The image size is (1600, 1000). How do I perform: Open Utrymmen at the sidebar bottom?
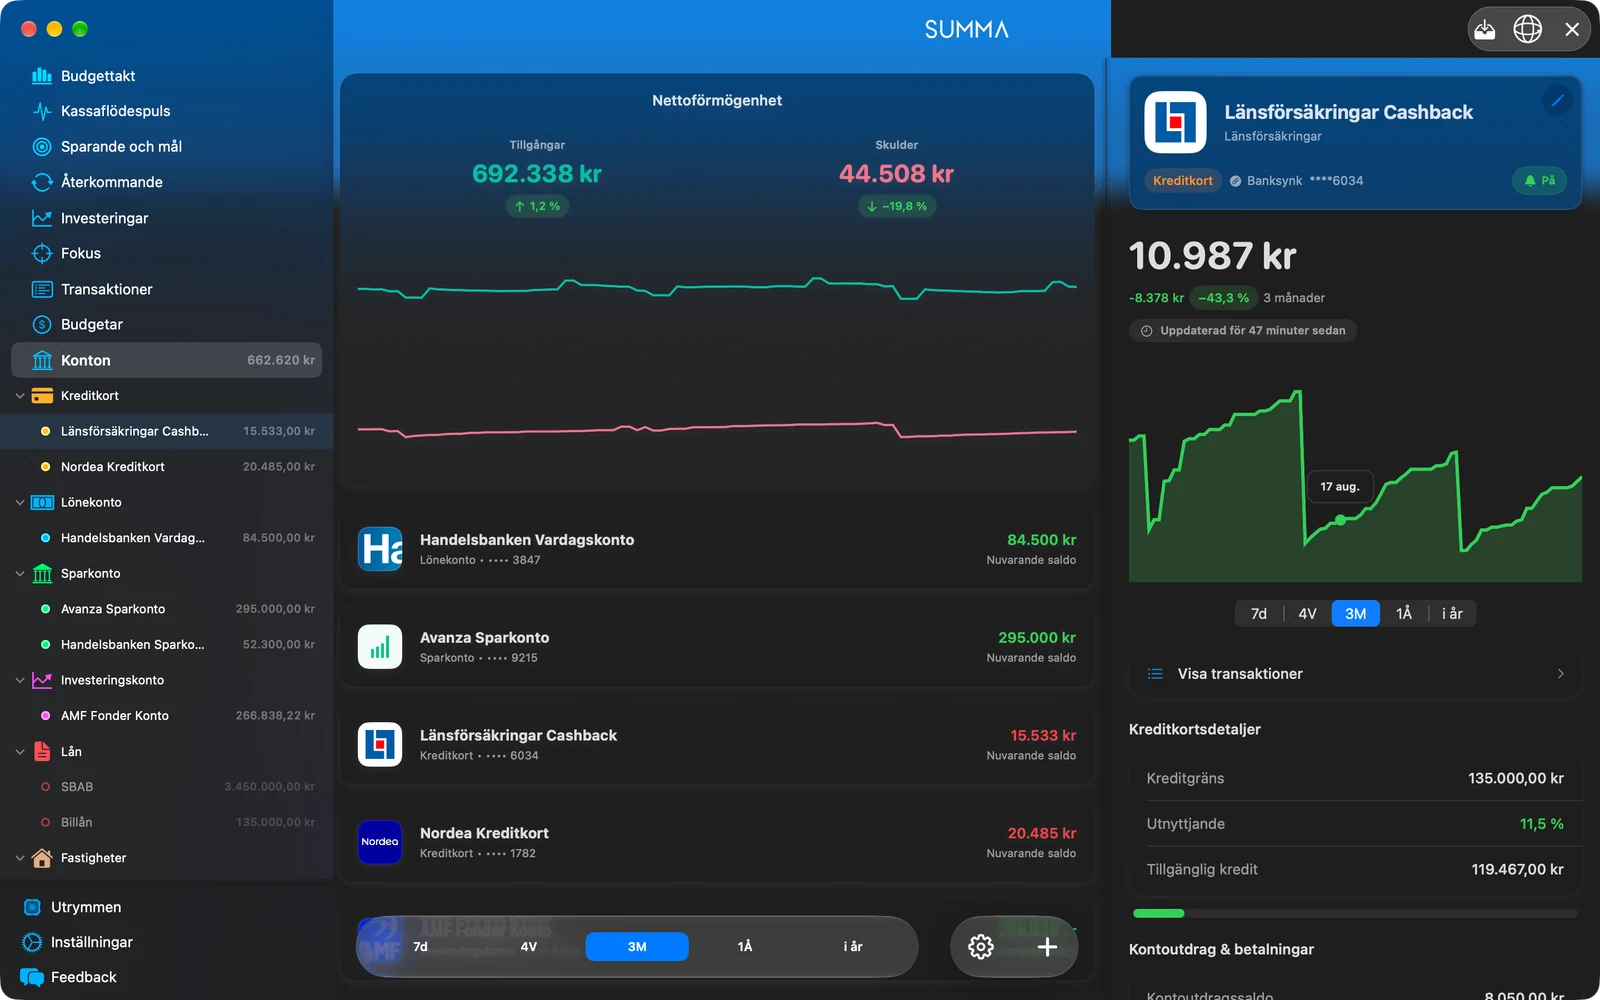[x=71, y=907]
